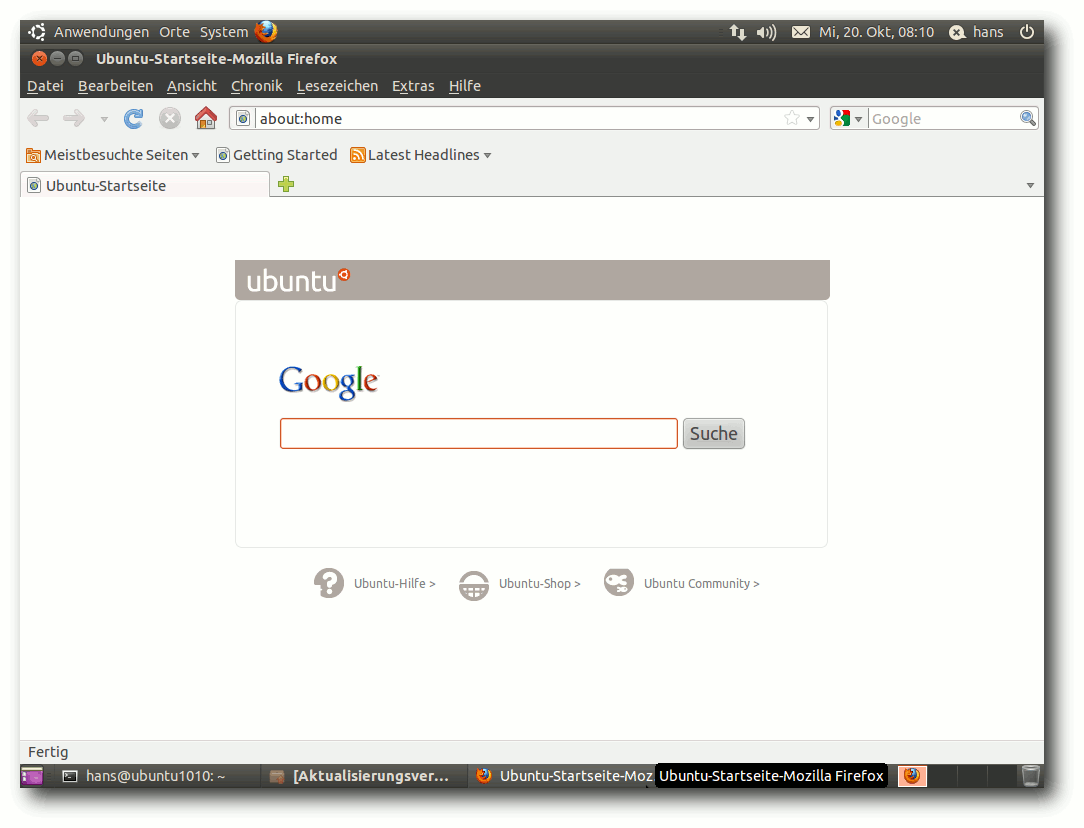The height and width of the screenshot is (828, 1084).
Task: Open the clock Mi, 20. Okt, 08:10
Action: tap(876, 32)
